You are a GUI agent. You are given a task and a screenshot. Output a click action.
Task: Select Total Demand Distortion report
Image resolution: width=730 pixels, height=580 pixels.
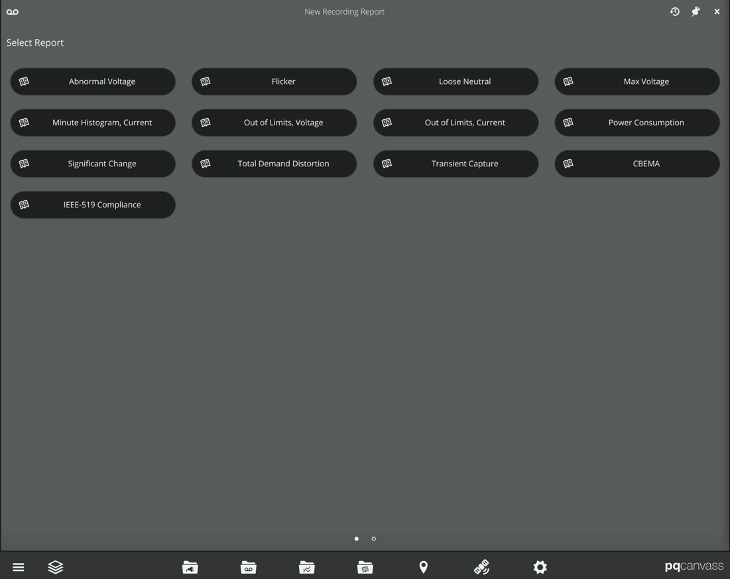274,164
